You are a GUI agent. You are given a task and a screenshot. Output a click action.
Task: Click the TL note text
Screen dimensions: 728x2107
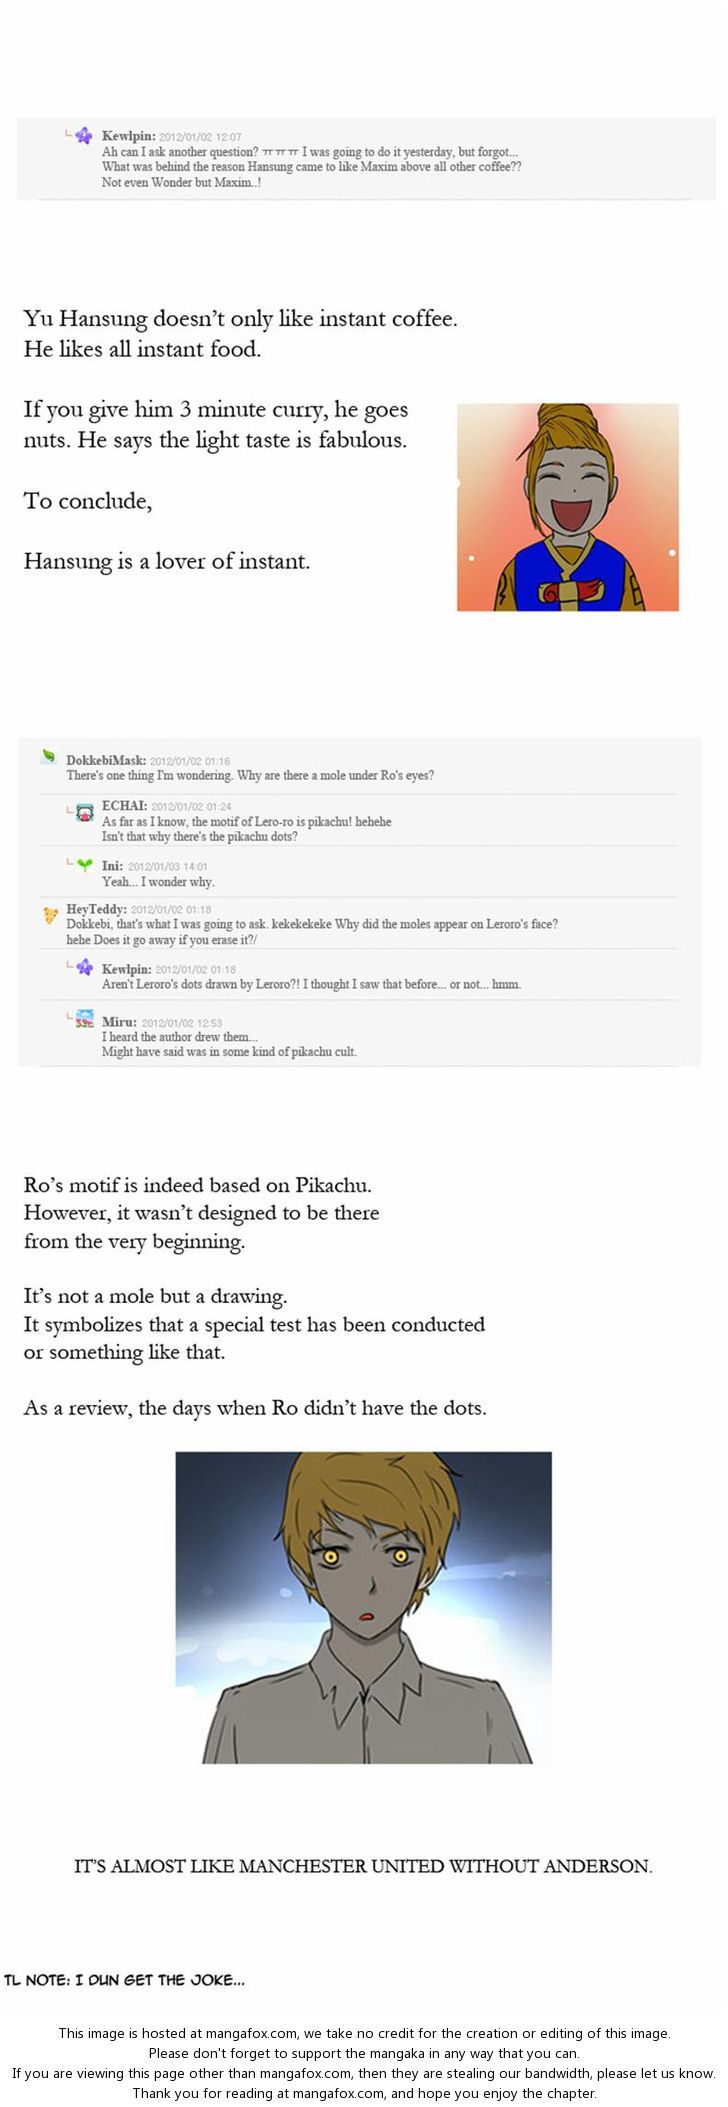coord(125,1980)
